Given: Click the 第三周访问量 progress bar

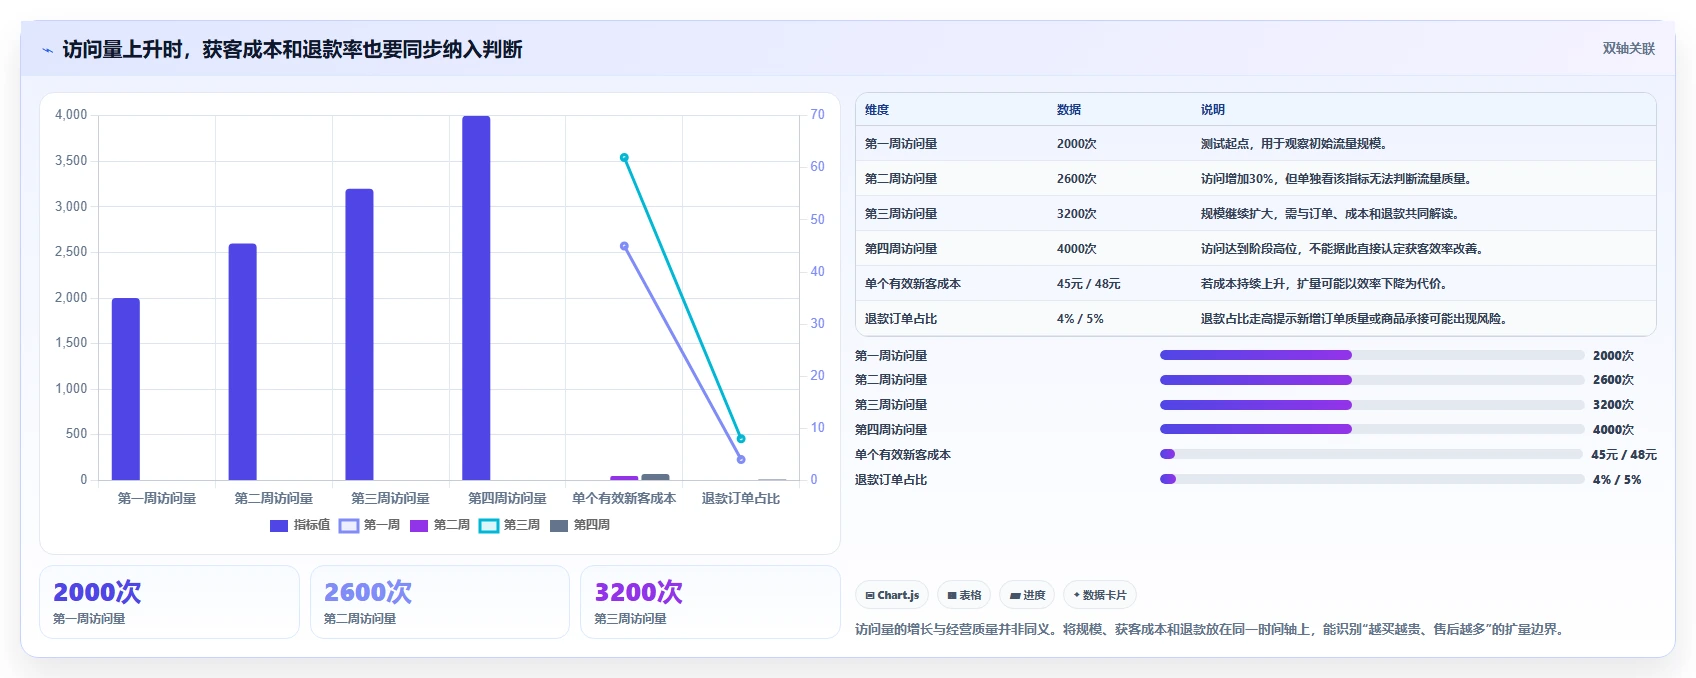Looking at the screenshot, I should click(1372, 405).
